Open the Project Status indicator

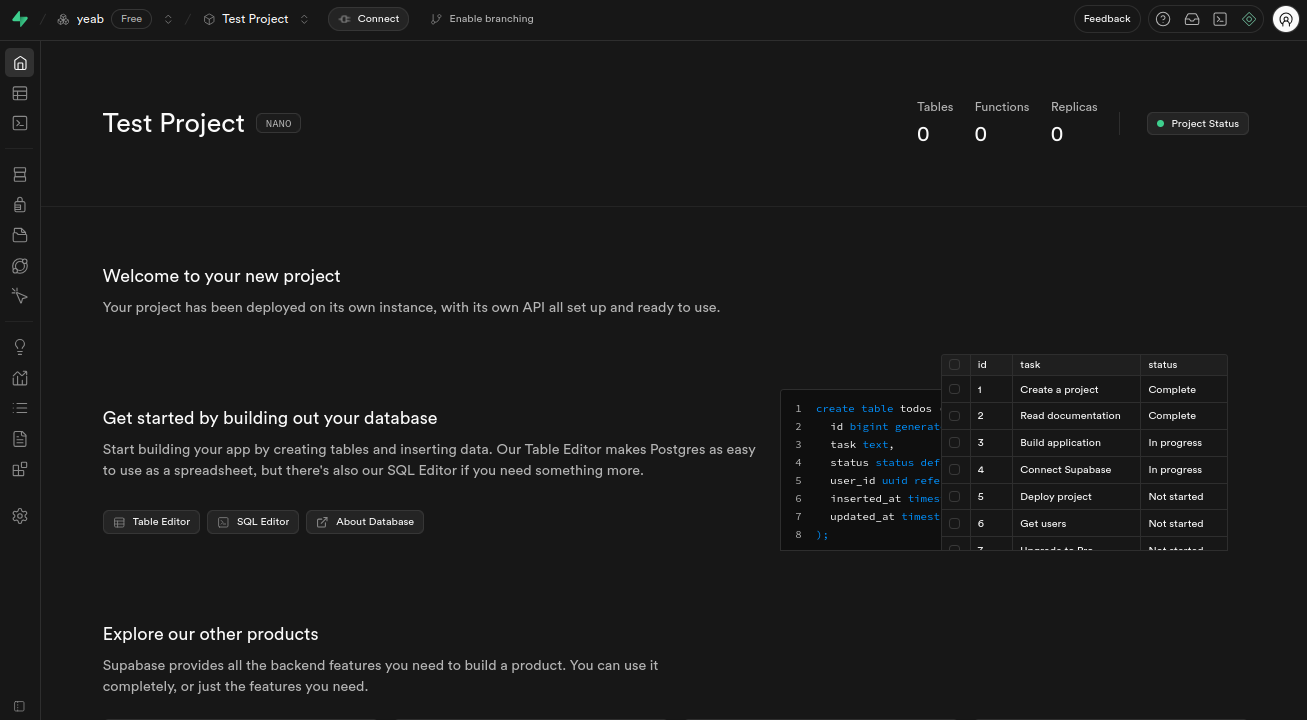1197,124
